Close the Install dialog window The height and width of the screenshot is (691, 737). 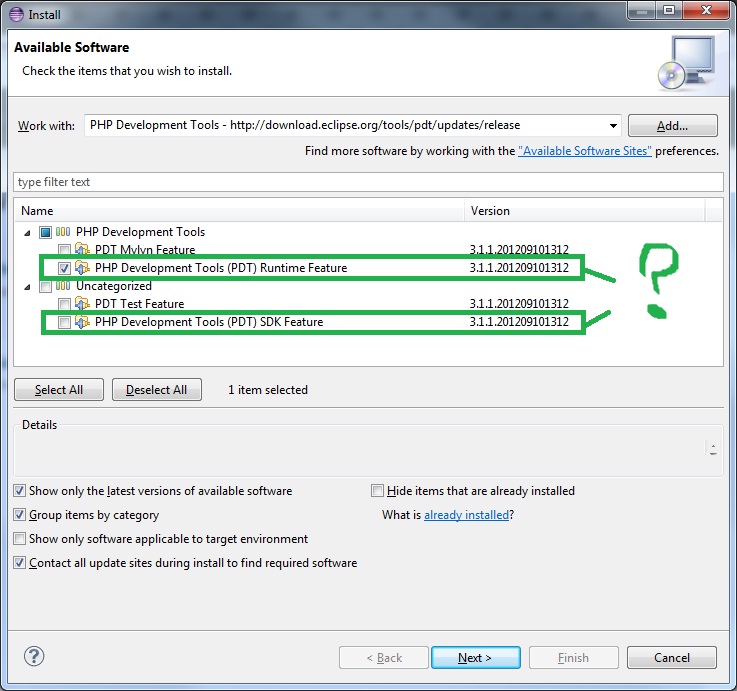(706, 10)
